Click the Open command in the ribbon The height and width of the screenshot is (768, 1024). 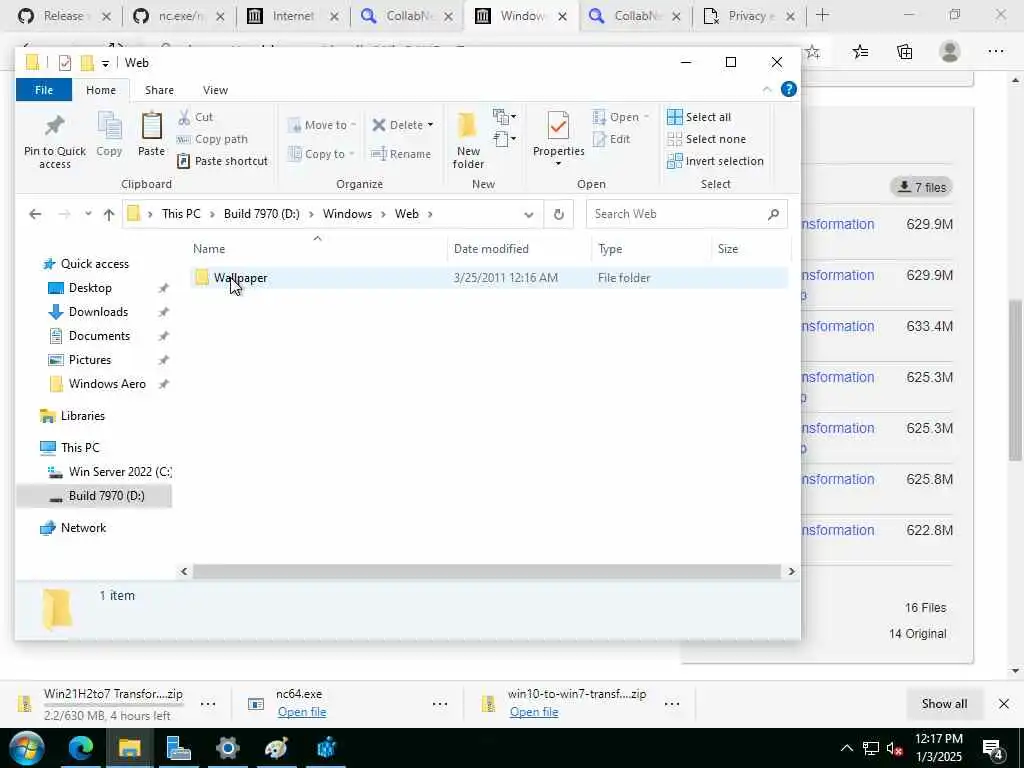click(x=616, y=117)
